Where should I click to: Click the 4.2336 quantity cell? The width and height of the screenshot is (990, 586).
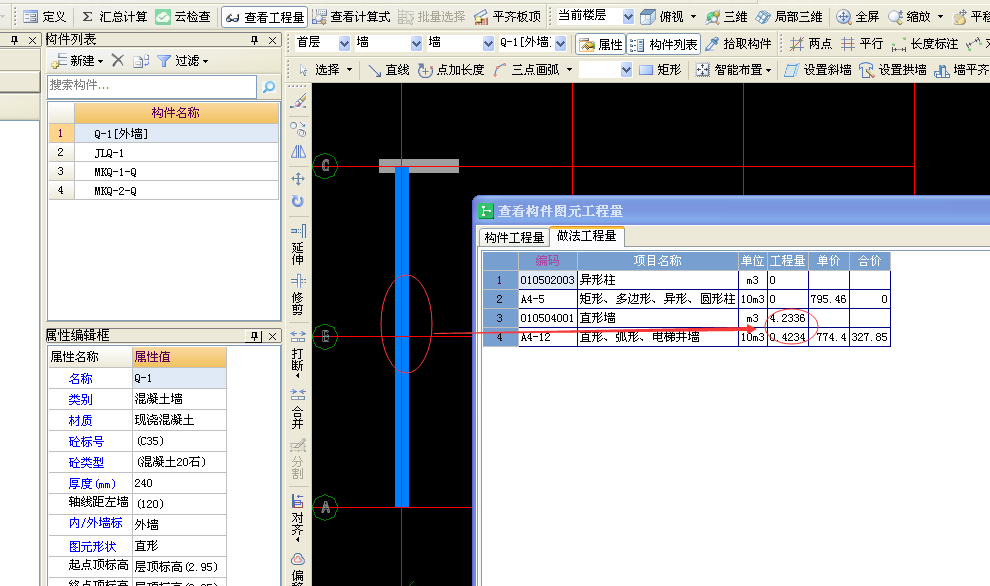click(x=787, y=318)
